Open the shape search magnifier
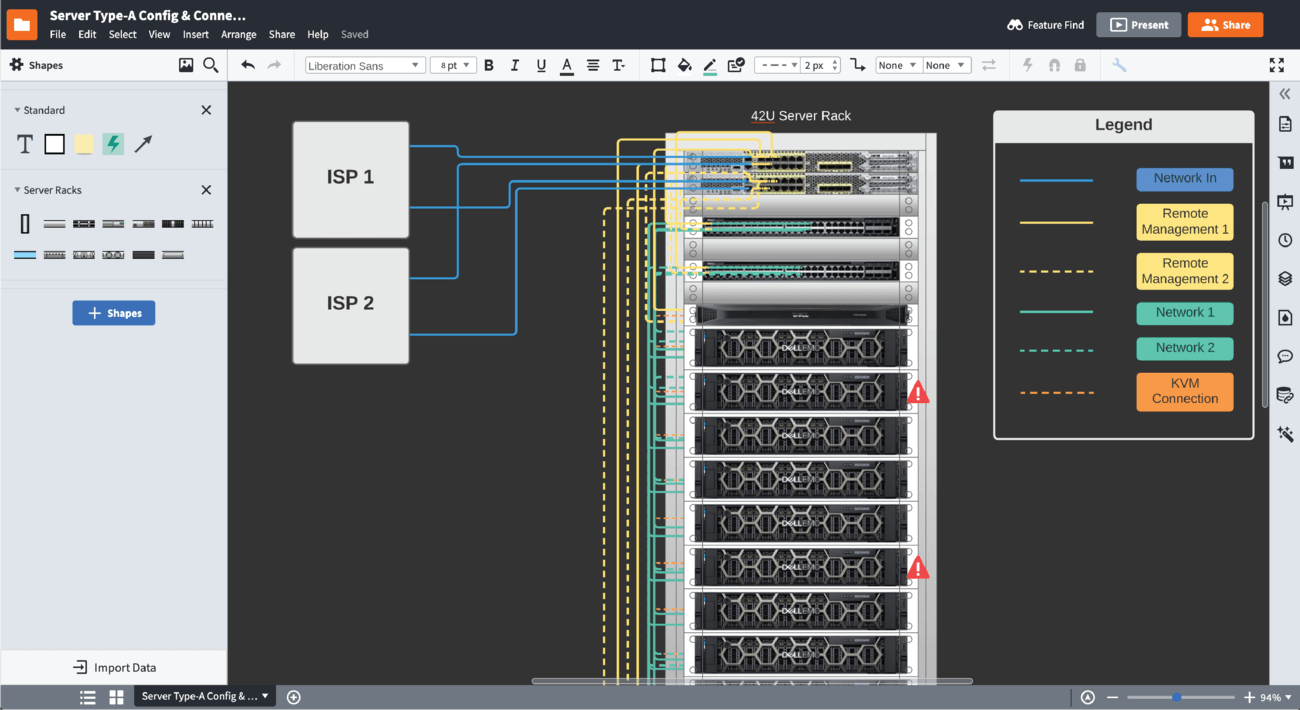The image size is (1300, 710). tap(211, 65)
